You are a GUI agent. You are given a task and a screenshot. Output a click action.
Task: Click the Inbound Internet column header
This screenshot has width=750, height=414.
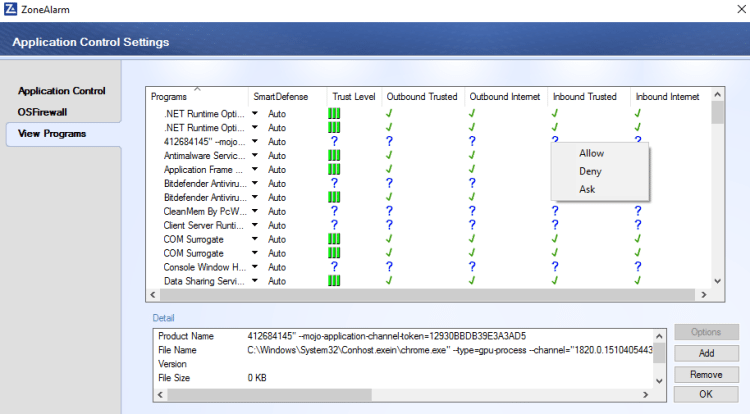670,97
